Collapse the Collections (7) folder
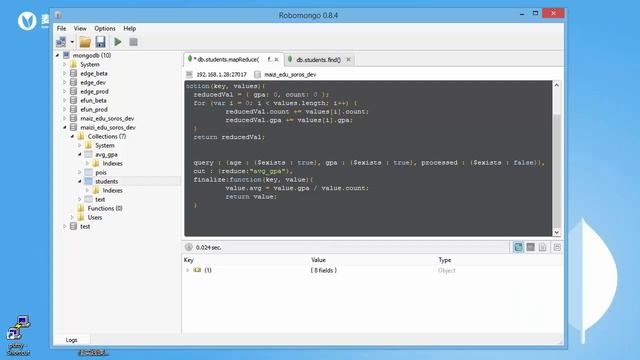The image size is (640, 360). click(72, 136)
